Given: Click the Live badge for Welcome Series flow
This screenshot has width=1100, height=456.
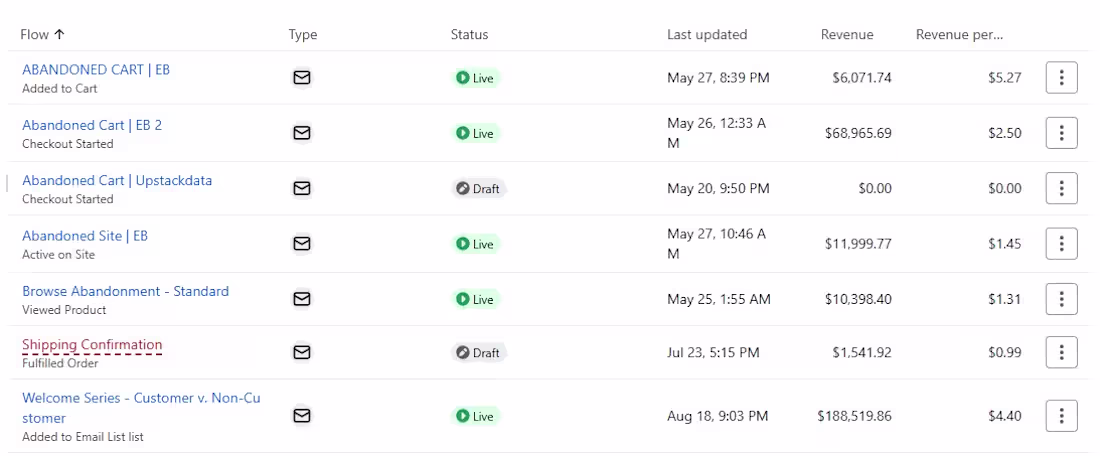Looking at the screenshot, I should pyautogui.click(x=475, y=417).
